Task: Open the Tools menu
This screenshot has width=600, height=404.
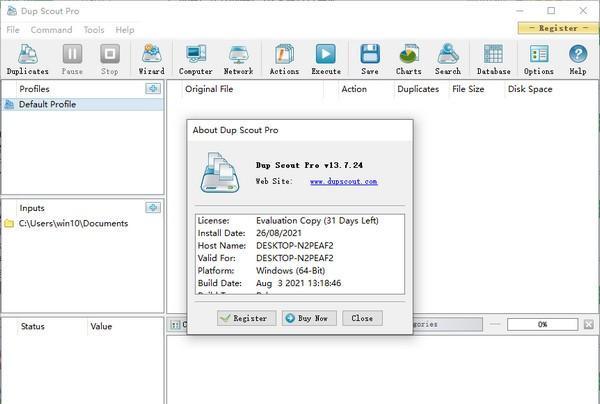Action: pyautogui.click(x=94, y=30)
